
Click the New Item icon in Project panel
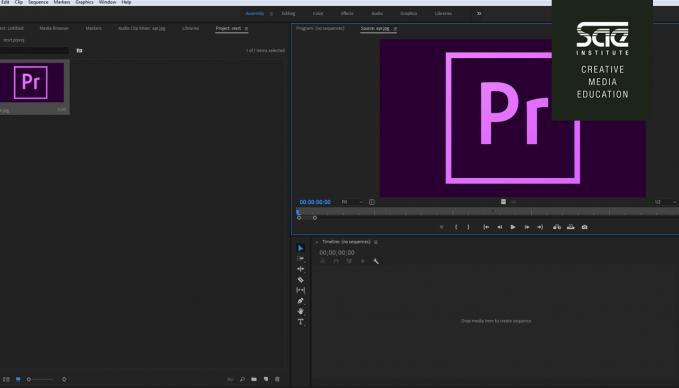266,379
